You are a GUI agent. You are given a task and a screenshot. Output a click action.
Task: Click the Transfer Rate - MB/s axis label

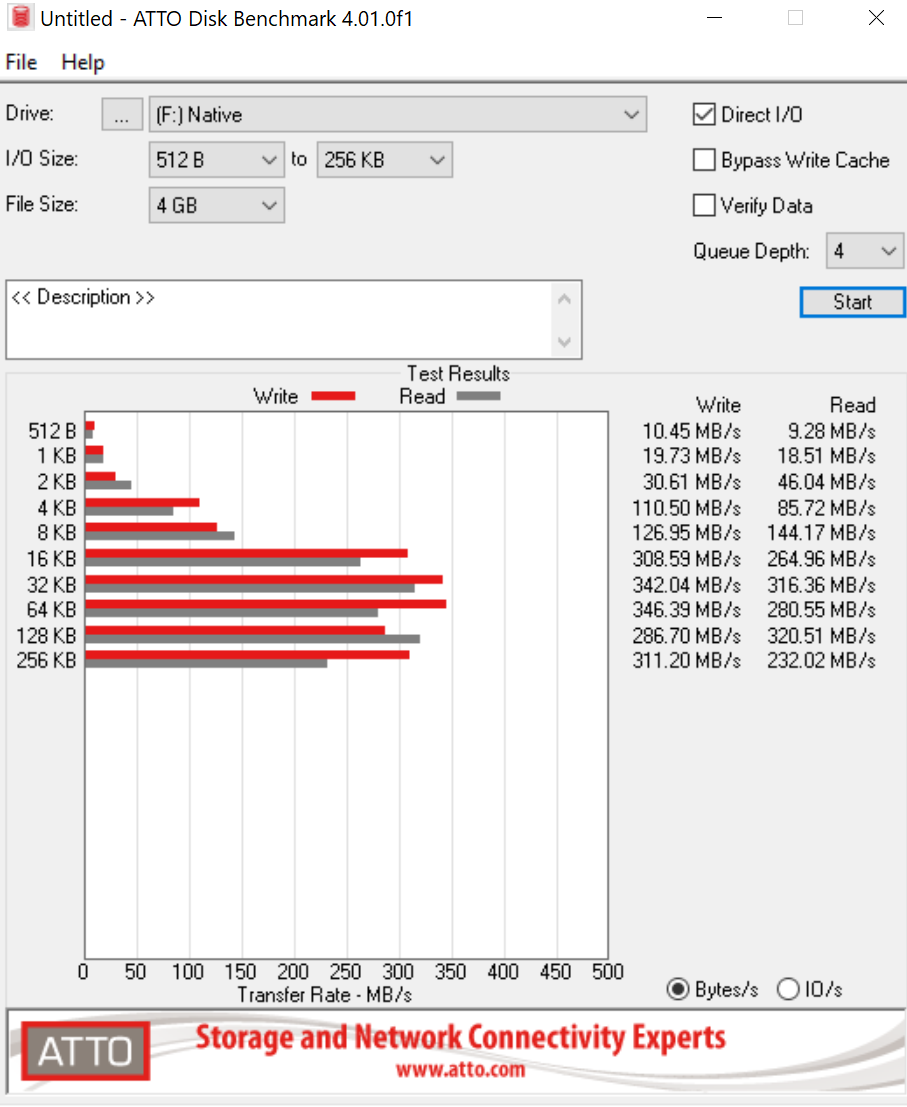(325, 995)
